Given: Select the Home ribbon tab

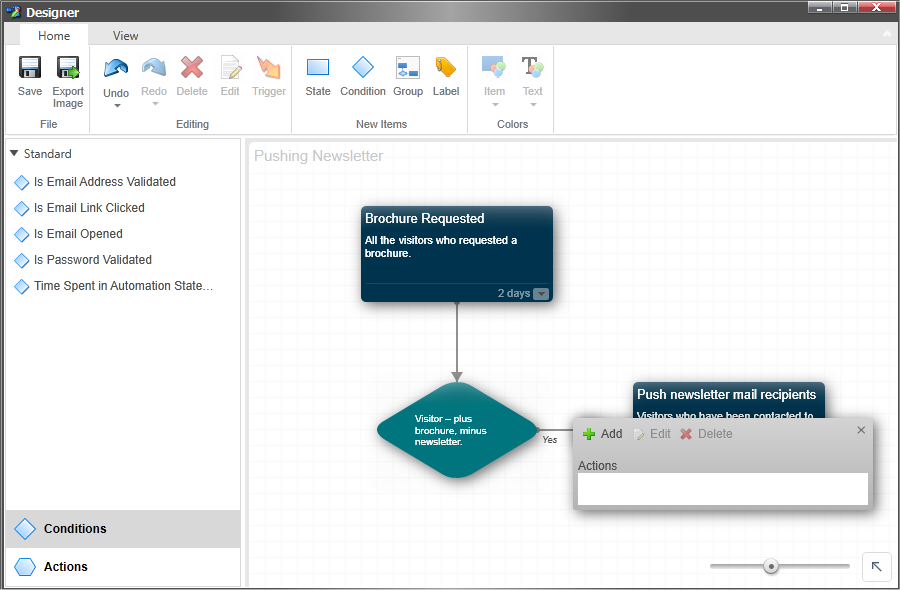Looking at the screenshot, I should 54,35.
